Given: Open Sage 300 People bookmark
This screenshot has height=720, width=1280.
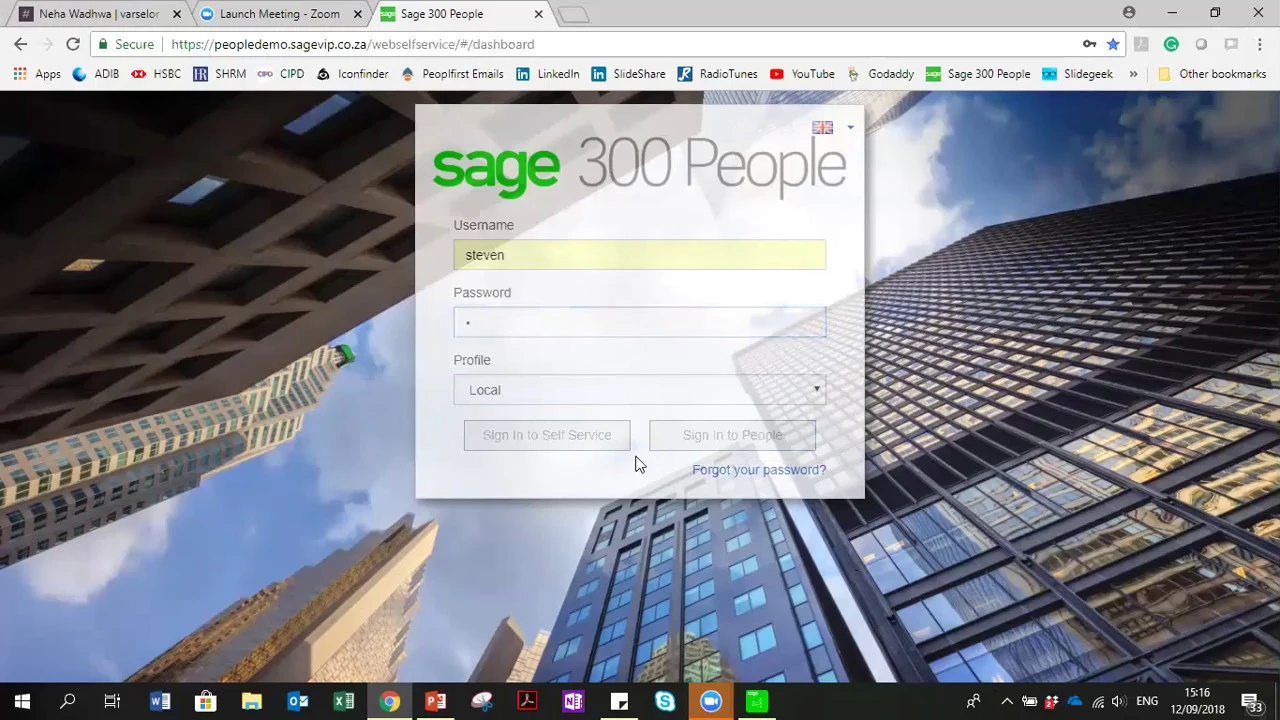Looking at the screenshot, I should point(978,74).
